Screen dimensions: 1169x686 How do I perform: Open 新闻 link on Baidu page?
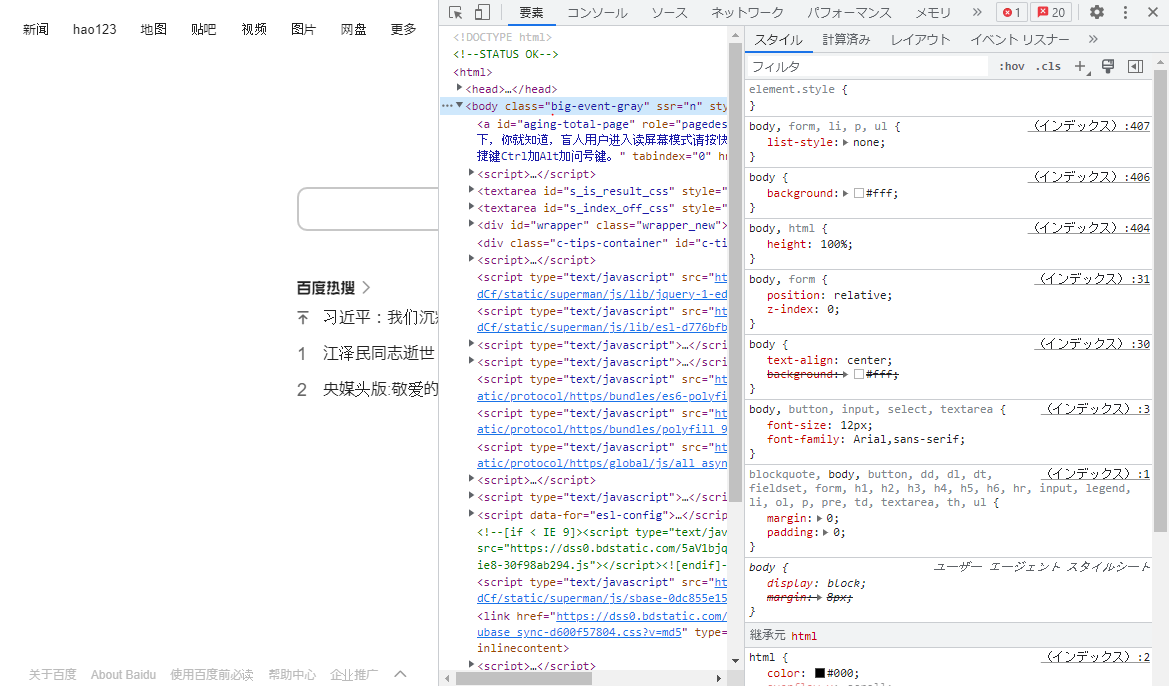tap(36, 29)
